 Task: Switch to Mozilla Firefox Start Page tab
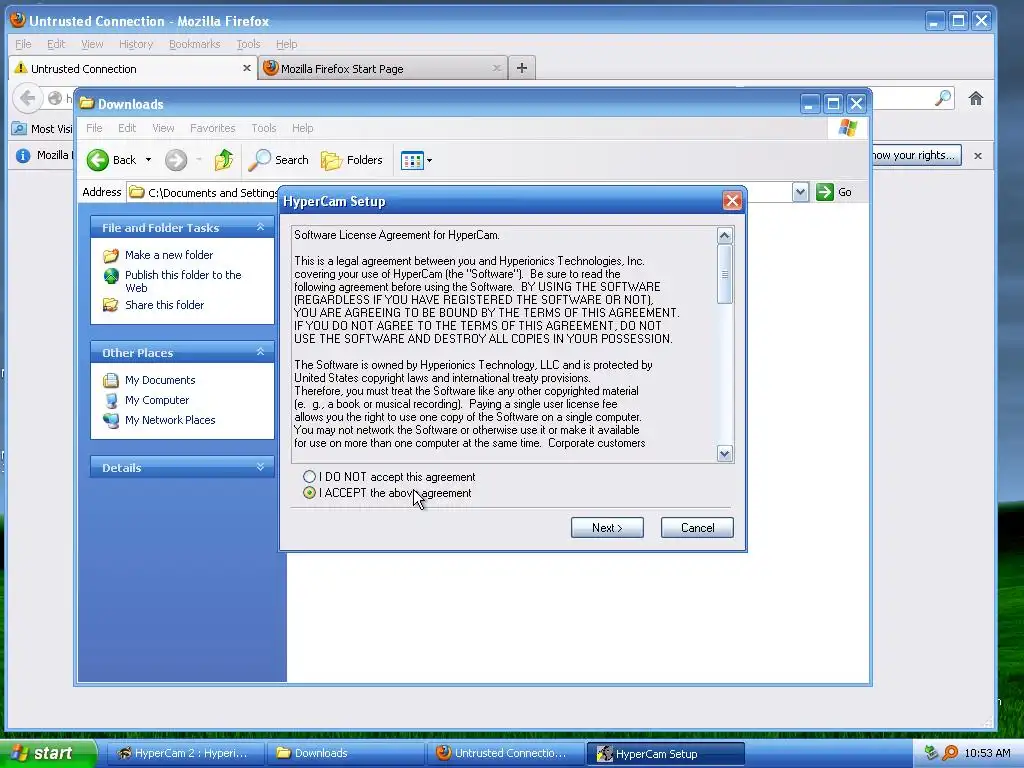coord(383,69)
